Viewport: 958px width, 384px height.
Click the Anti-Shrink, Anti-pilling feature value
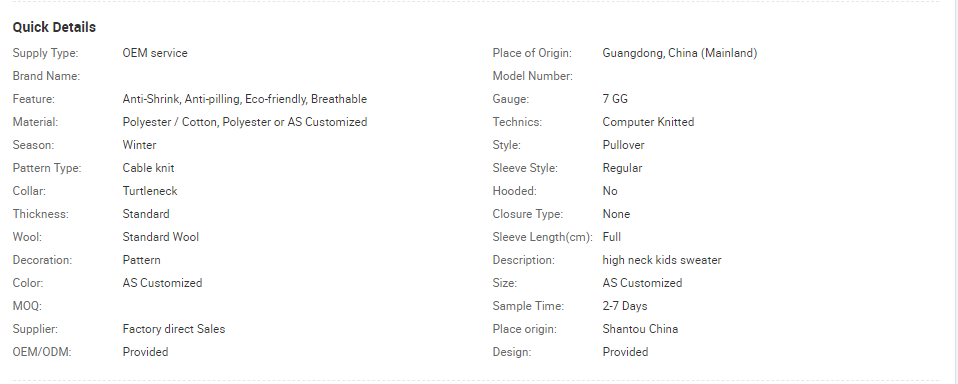click(244, 99)
